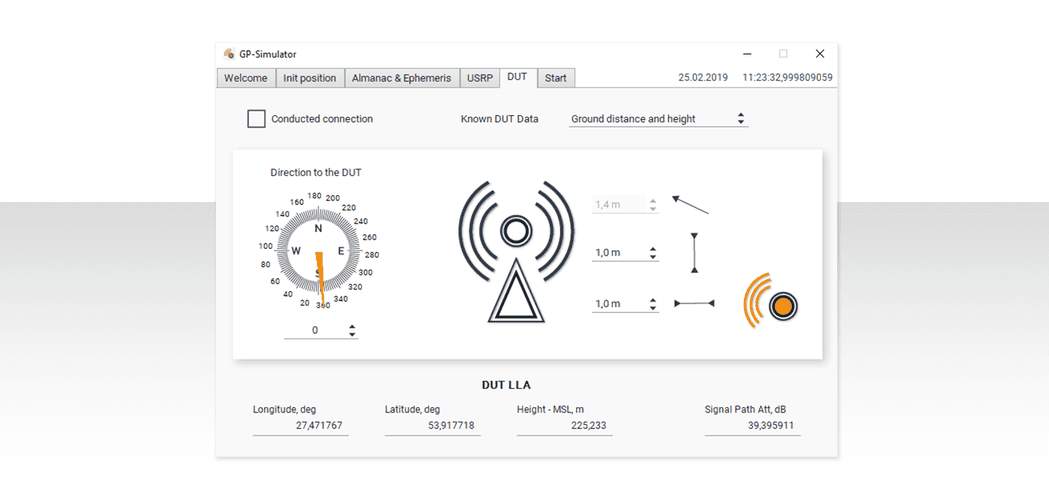Screen dimensions: 1049x500
Task: Open the Init position tab
Action: (x=309, y=78)
